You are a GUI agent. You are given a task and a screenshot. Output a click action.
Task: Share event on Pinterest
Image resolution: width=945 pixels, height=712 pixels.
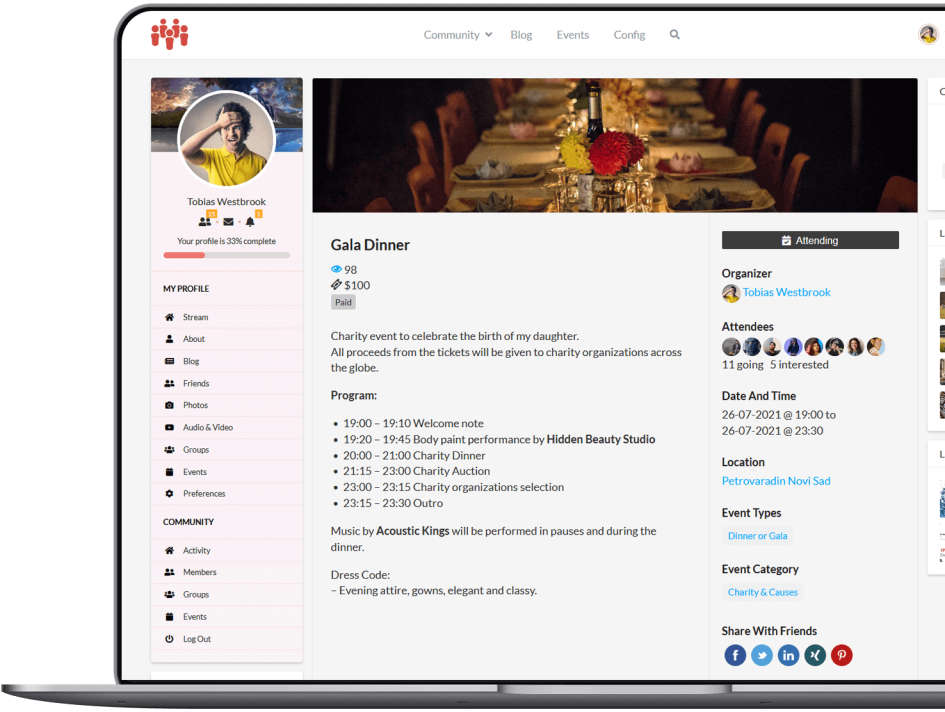(x=841, y=655)
